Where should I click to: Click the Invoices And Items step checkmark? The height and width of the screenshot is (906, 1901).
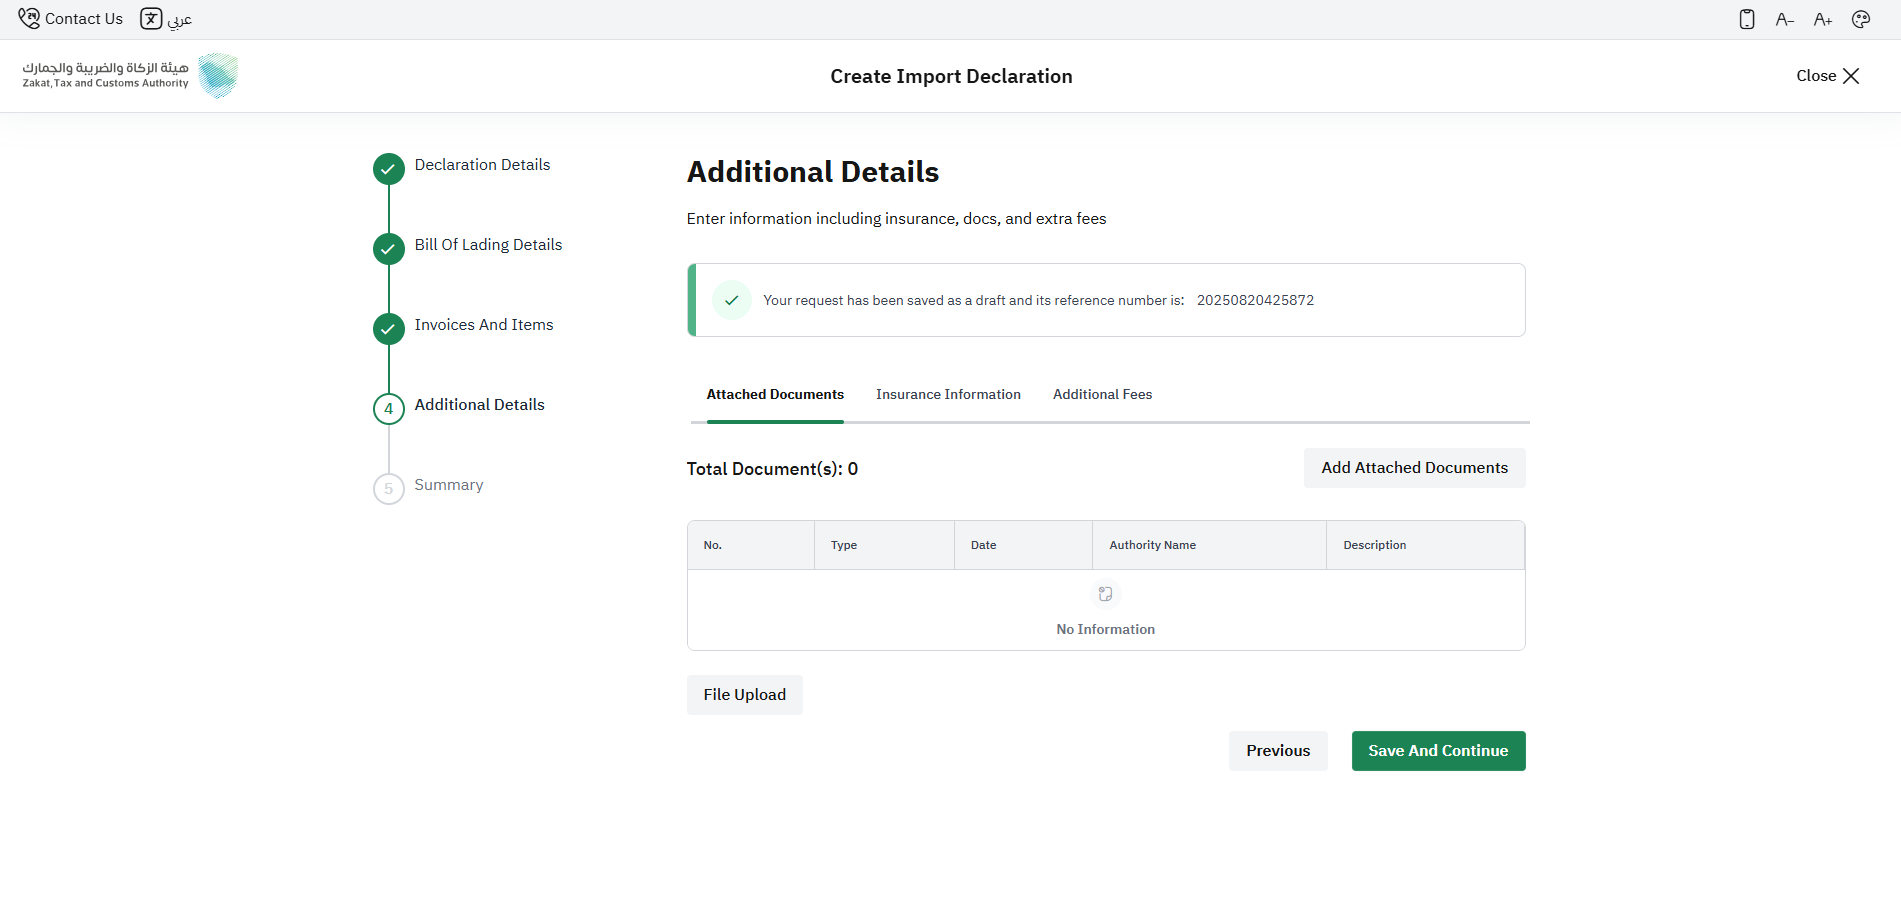pos(389,328)
